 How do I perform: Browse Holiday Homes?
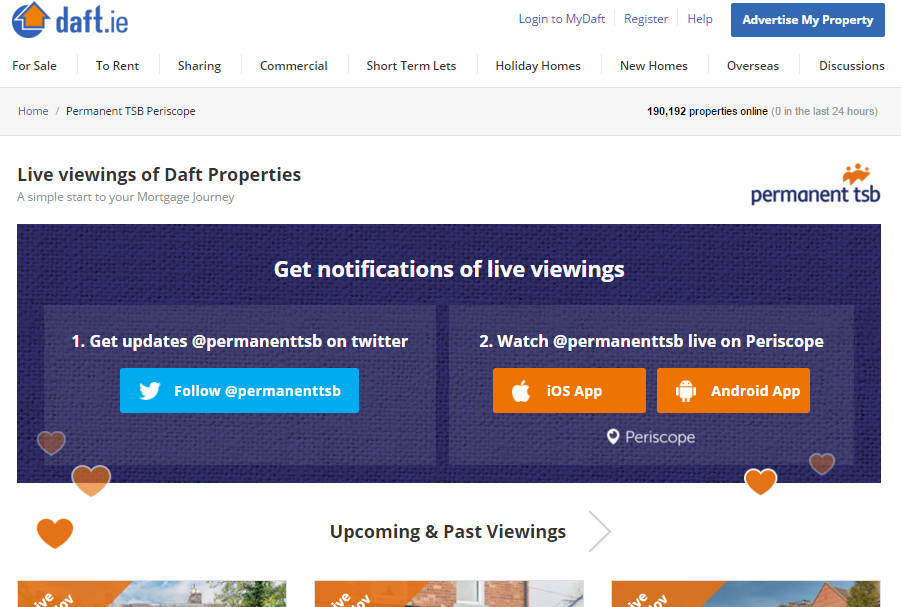(x=538, y=66)
